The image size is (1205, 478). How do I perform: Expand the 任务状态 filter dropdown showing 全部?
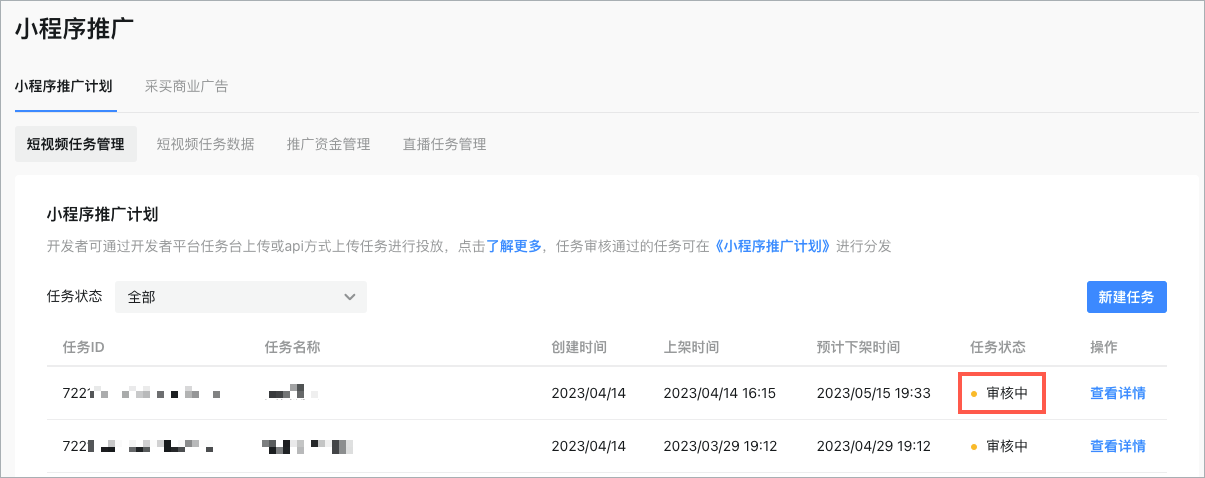pyautogui.click(x=241, y=297)
